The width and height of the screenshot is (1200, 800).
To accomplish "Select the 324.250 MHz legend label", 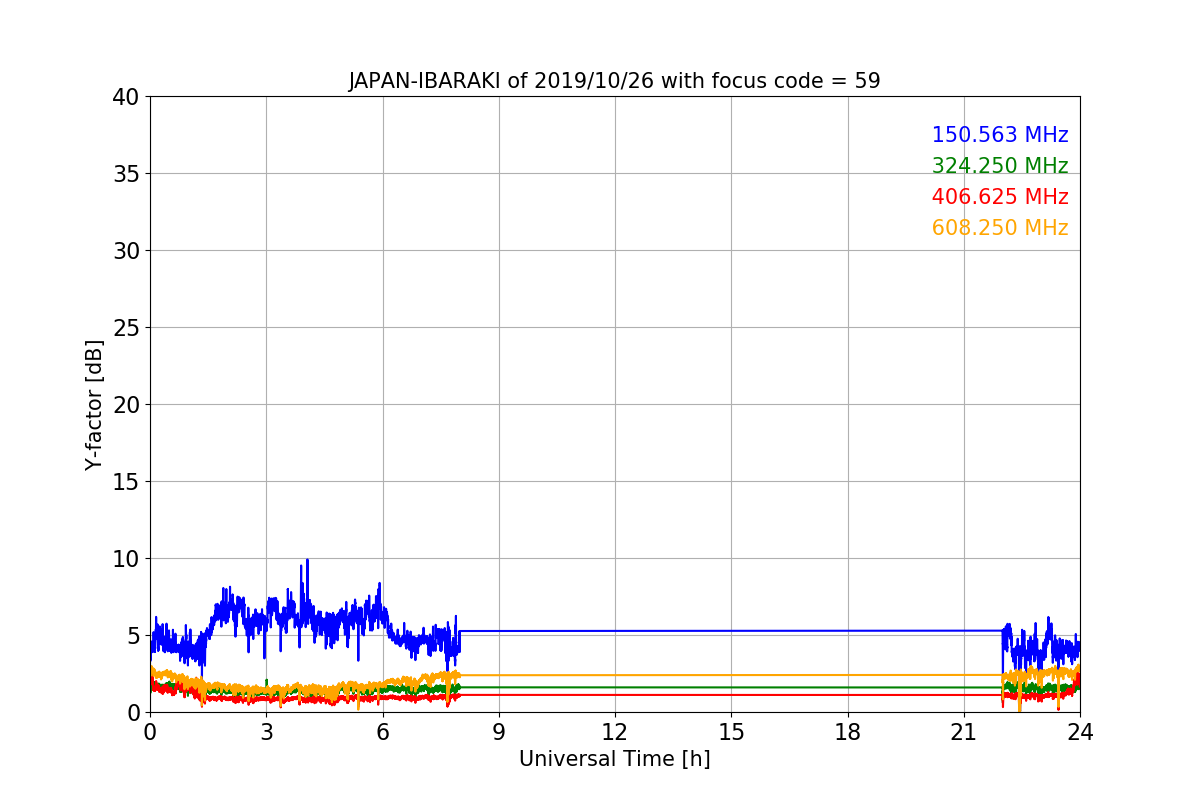I will click(x=1000, y=166).
